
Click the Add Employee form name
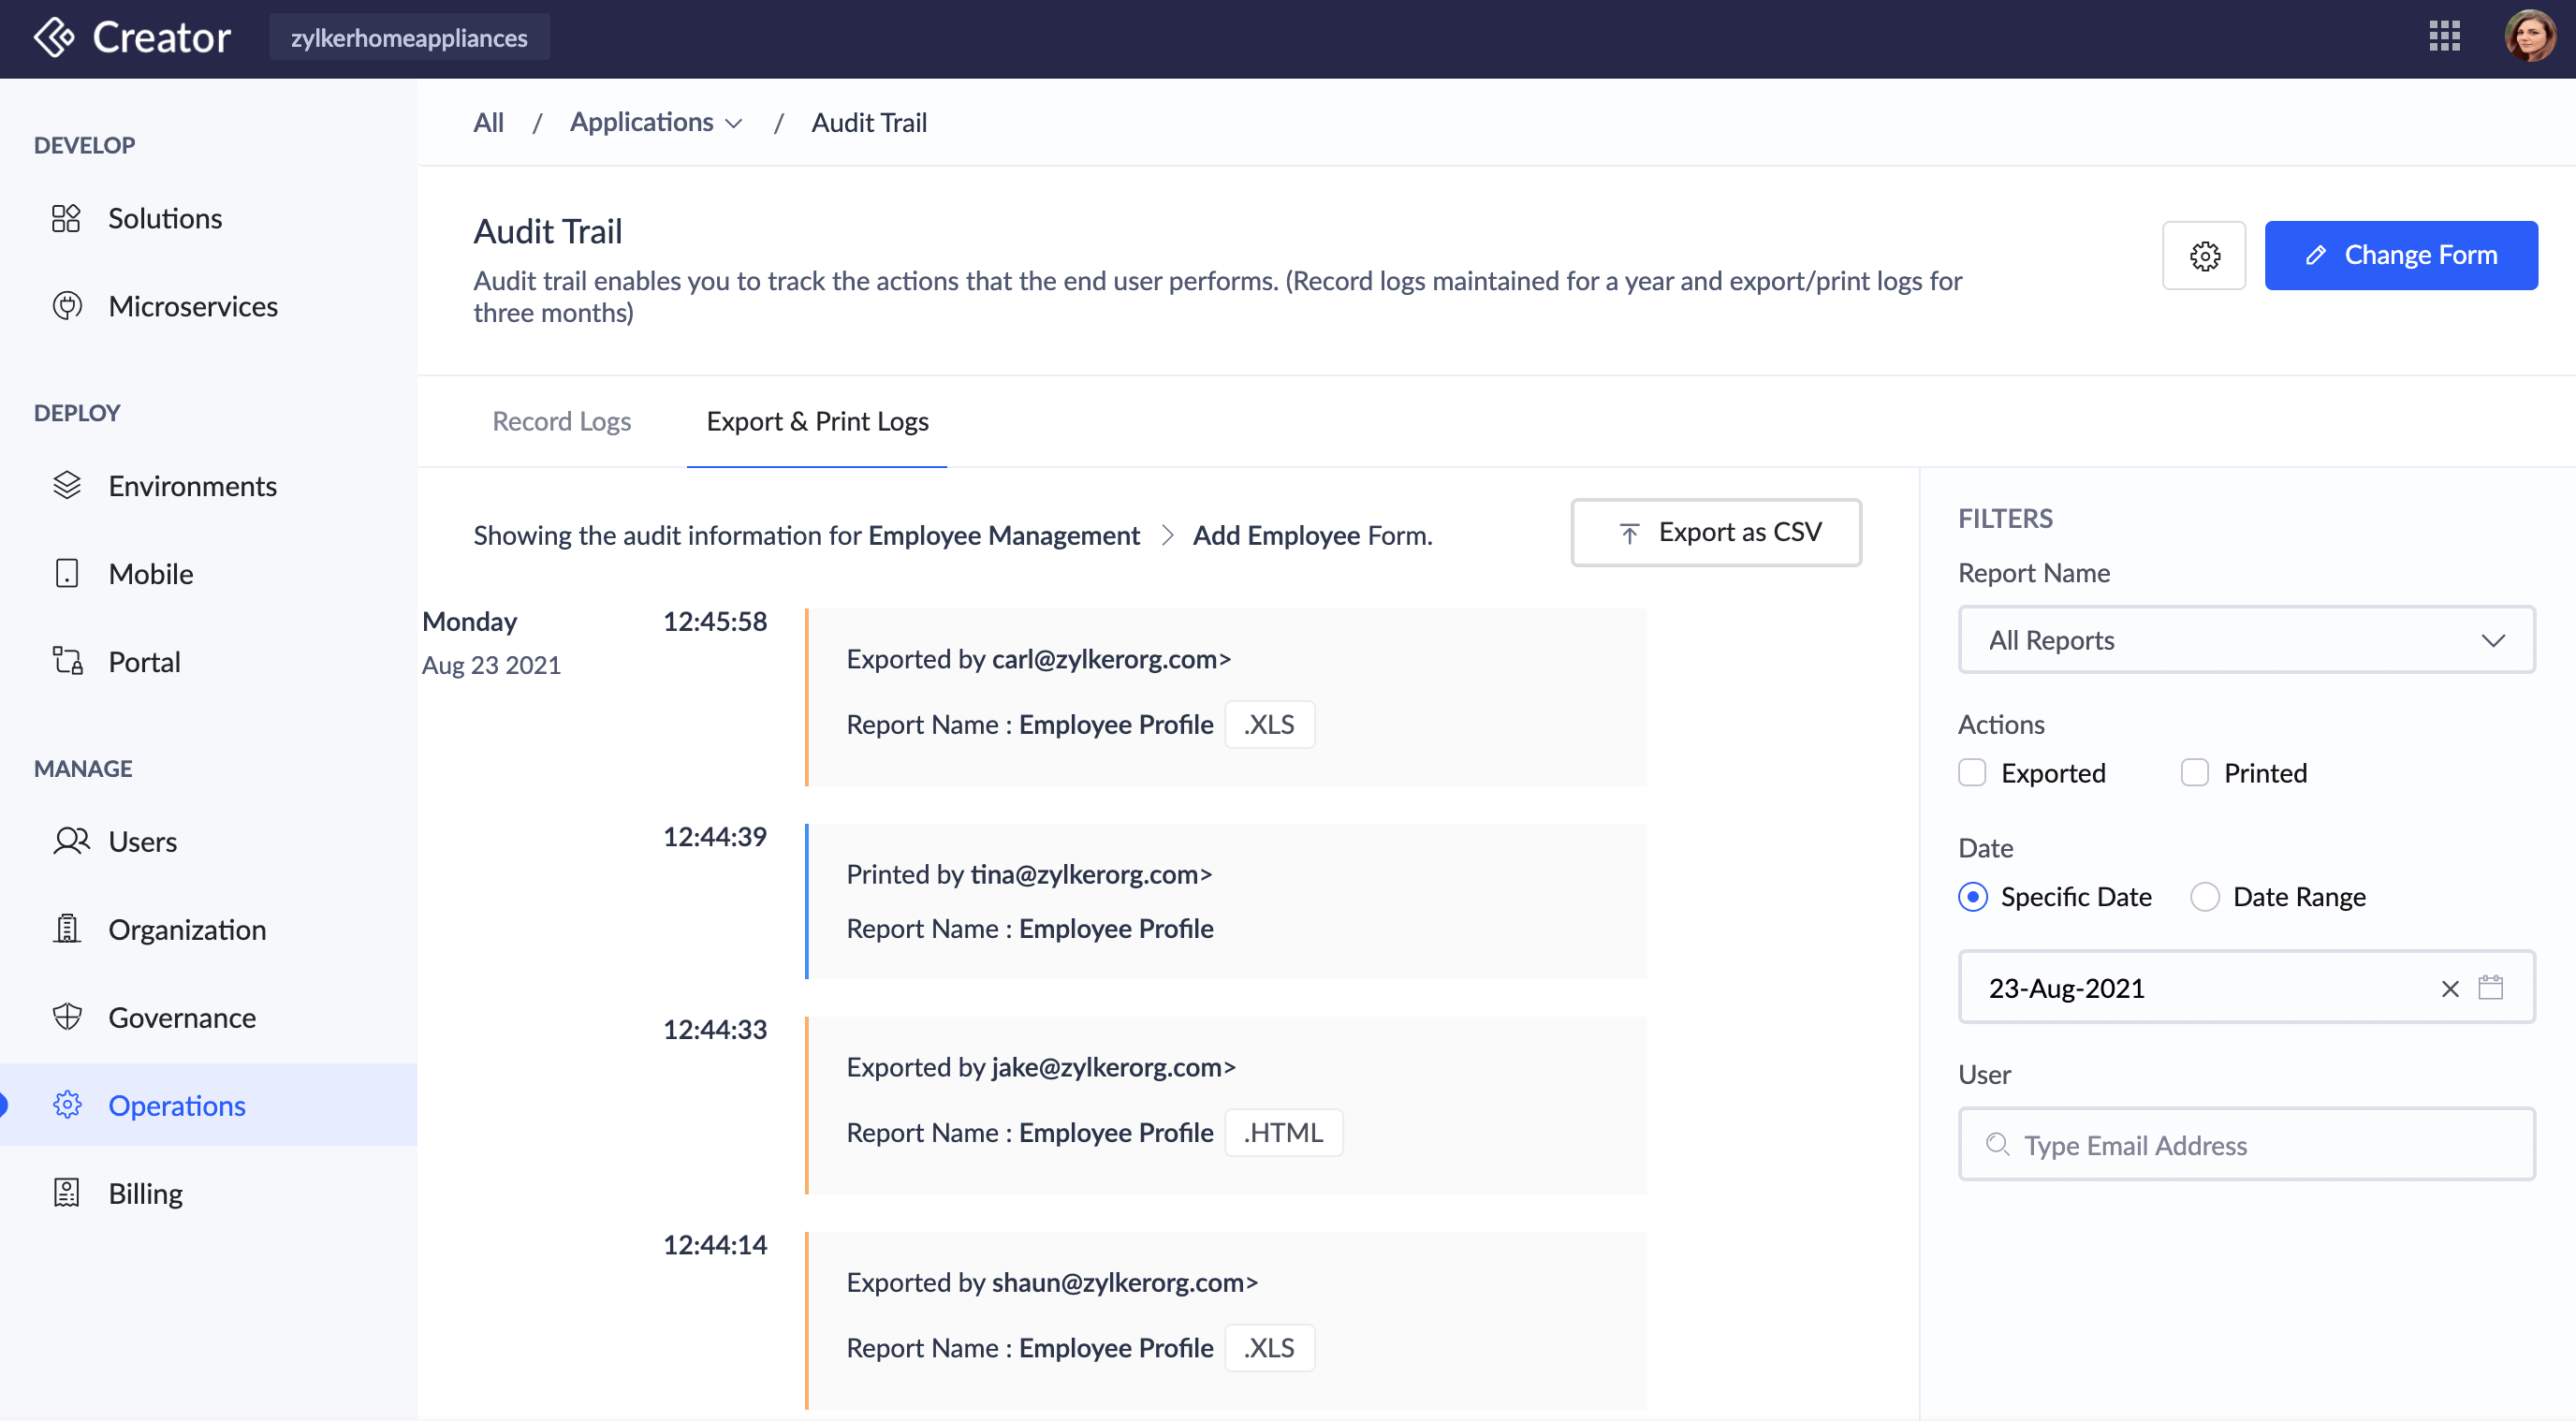1277,535
